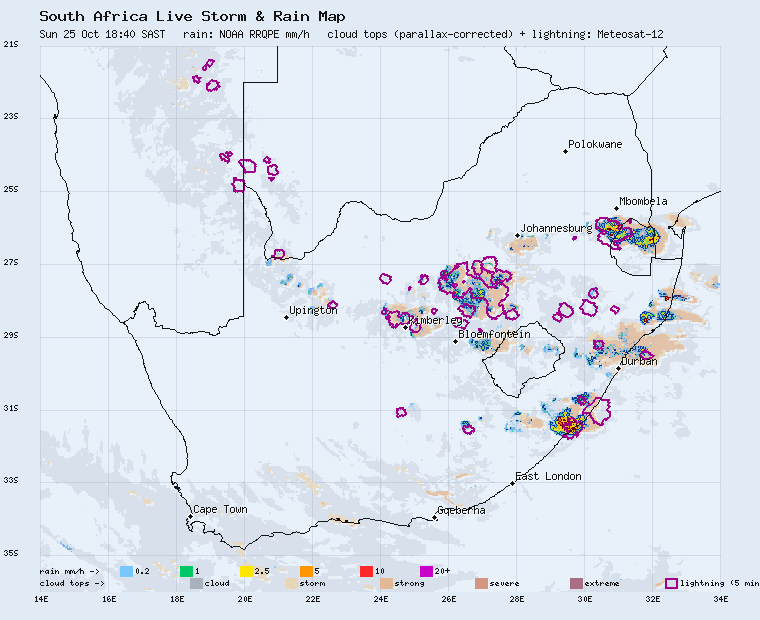The height and width of the screenshot is (620, 760).
Task: Click the 14E longitude axis label
Action: pos(41,599)
